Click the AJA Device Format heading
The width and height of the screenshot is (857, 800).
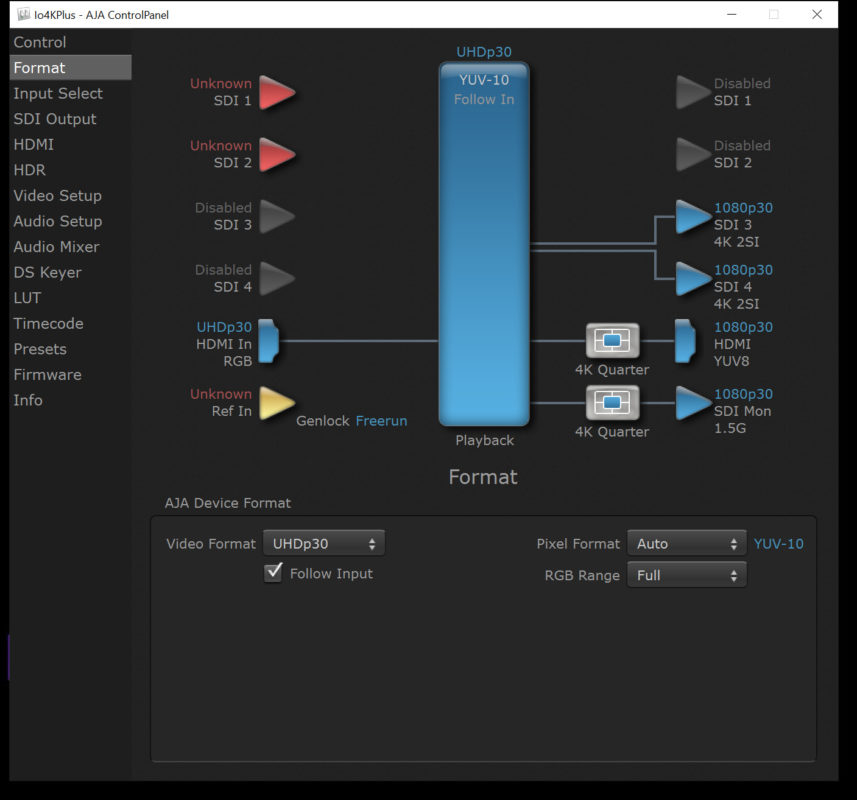228,503
